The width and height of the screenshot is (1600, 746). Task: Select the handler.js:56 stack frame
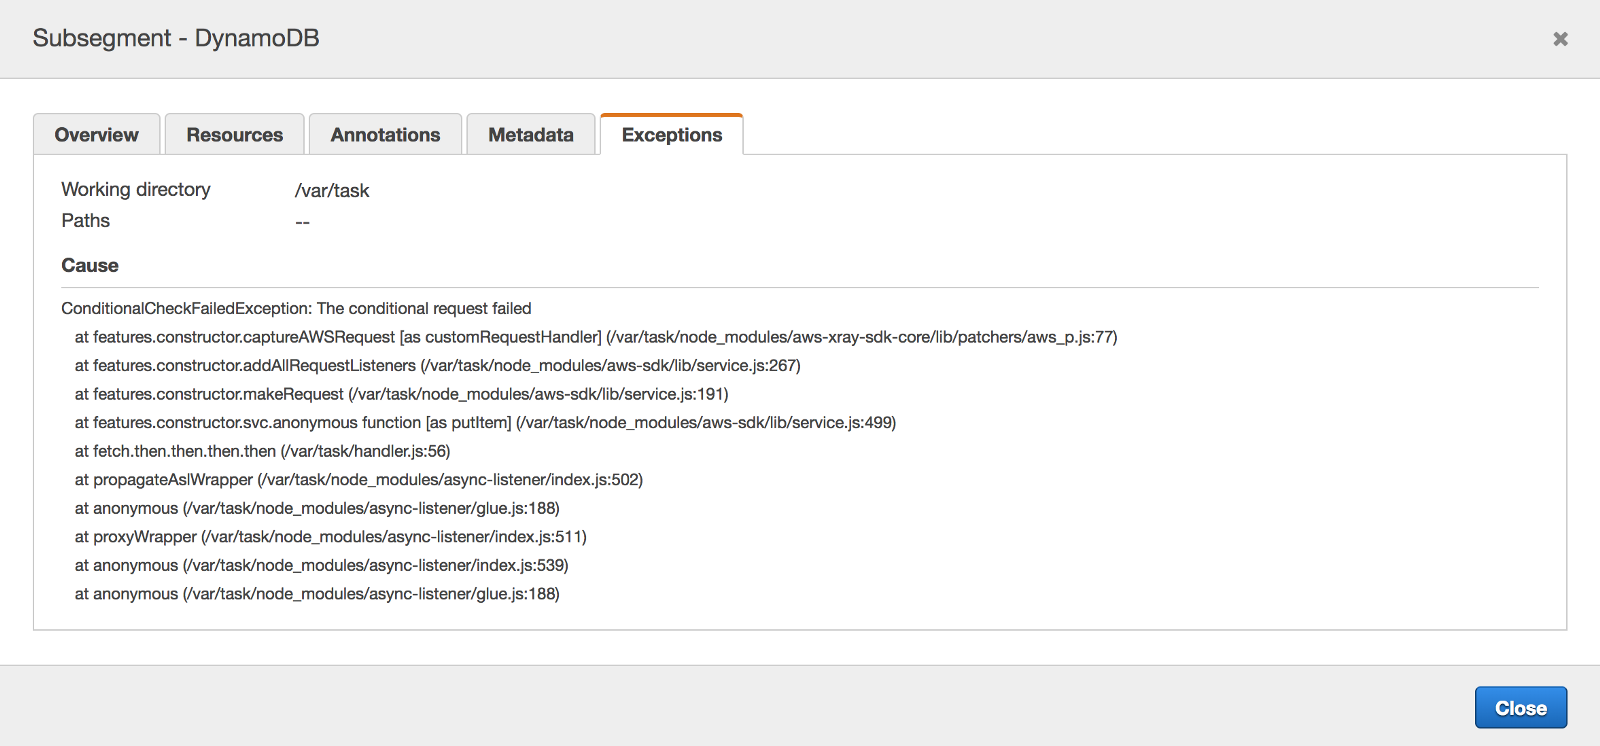(262, 452)
